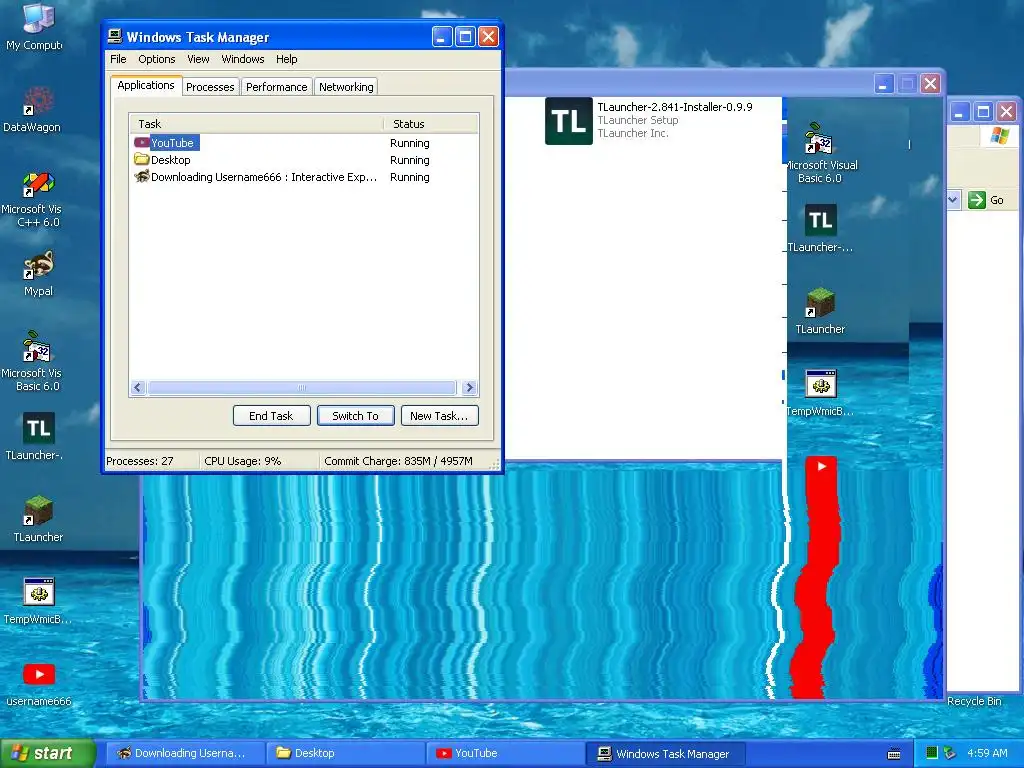Open the Mypal browser desktop icon
Image resolution: width=1024 pixels, height=768 pixels.
tap(39, 266)
